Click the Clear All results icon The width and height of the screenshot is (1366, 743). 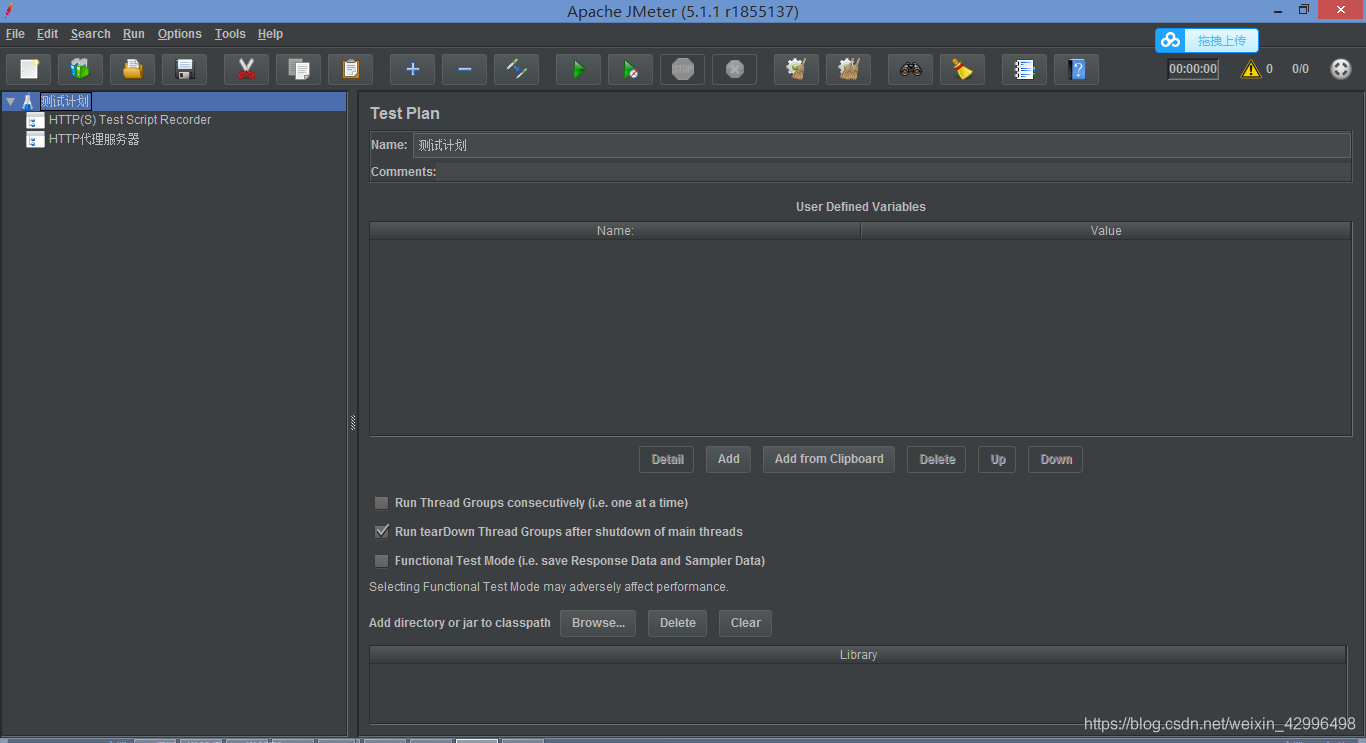tap(849, 69)
